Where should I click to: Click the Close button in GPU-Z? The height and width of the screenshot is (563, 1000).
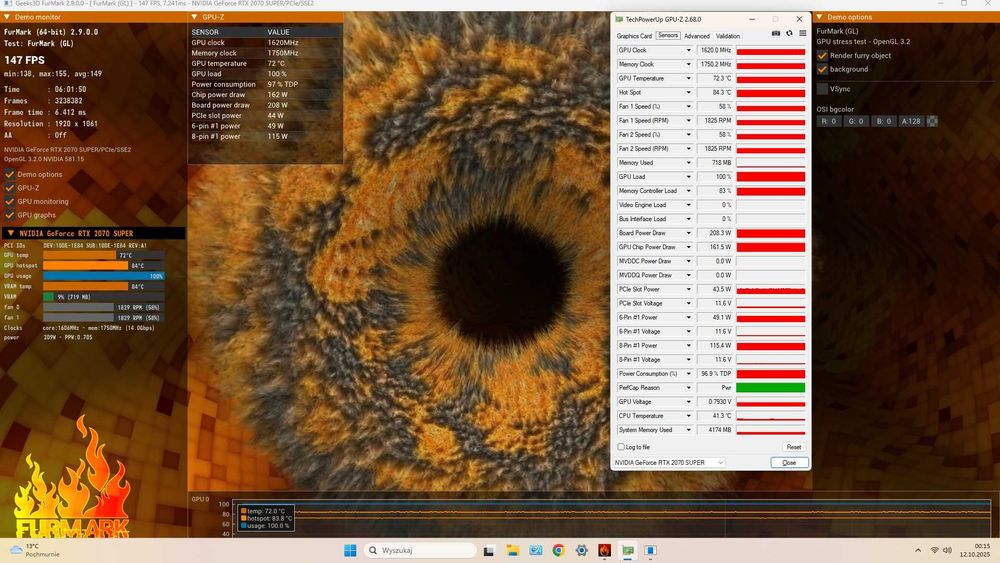pyautogui.click(x=789, y=463)
